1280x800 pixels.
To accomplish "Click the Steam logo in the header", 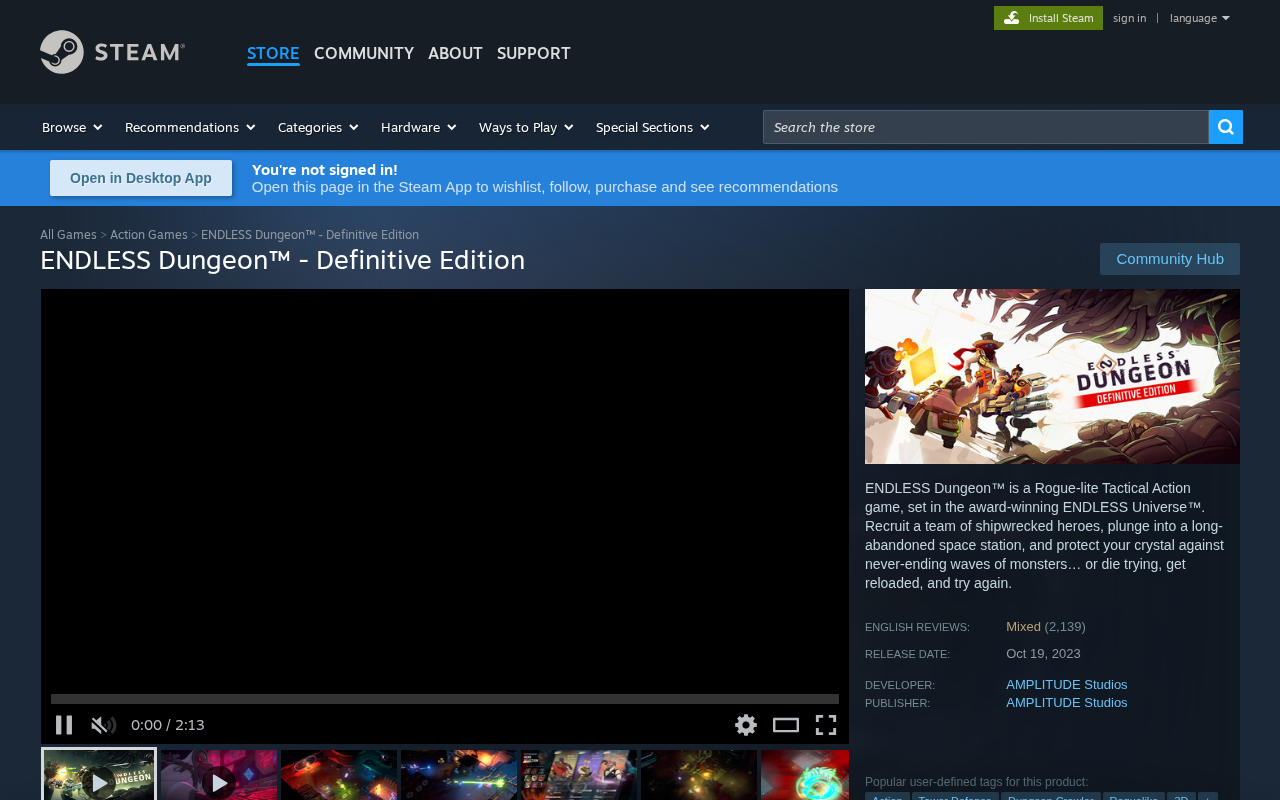I will tap(112, 52).
